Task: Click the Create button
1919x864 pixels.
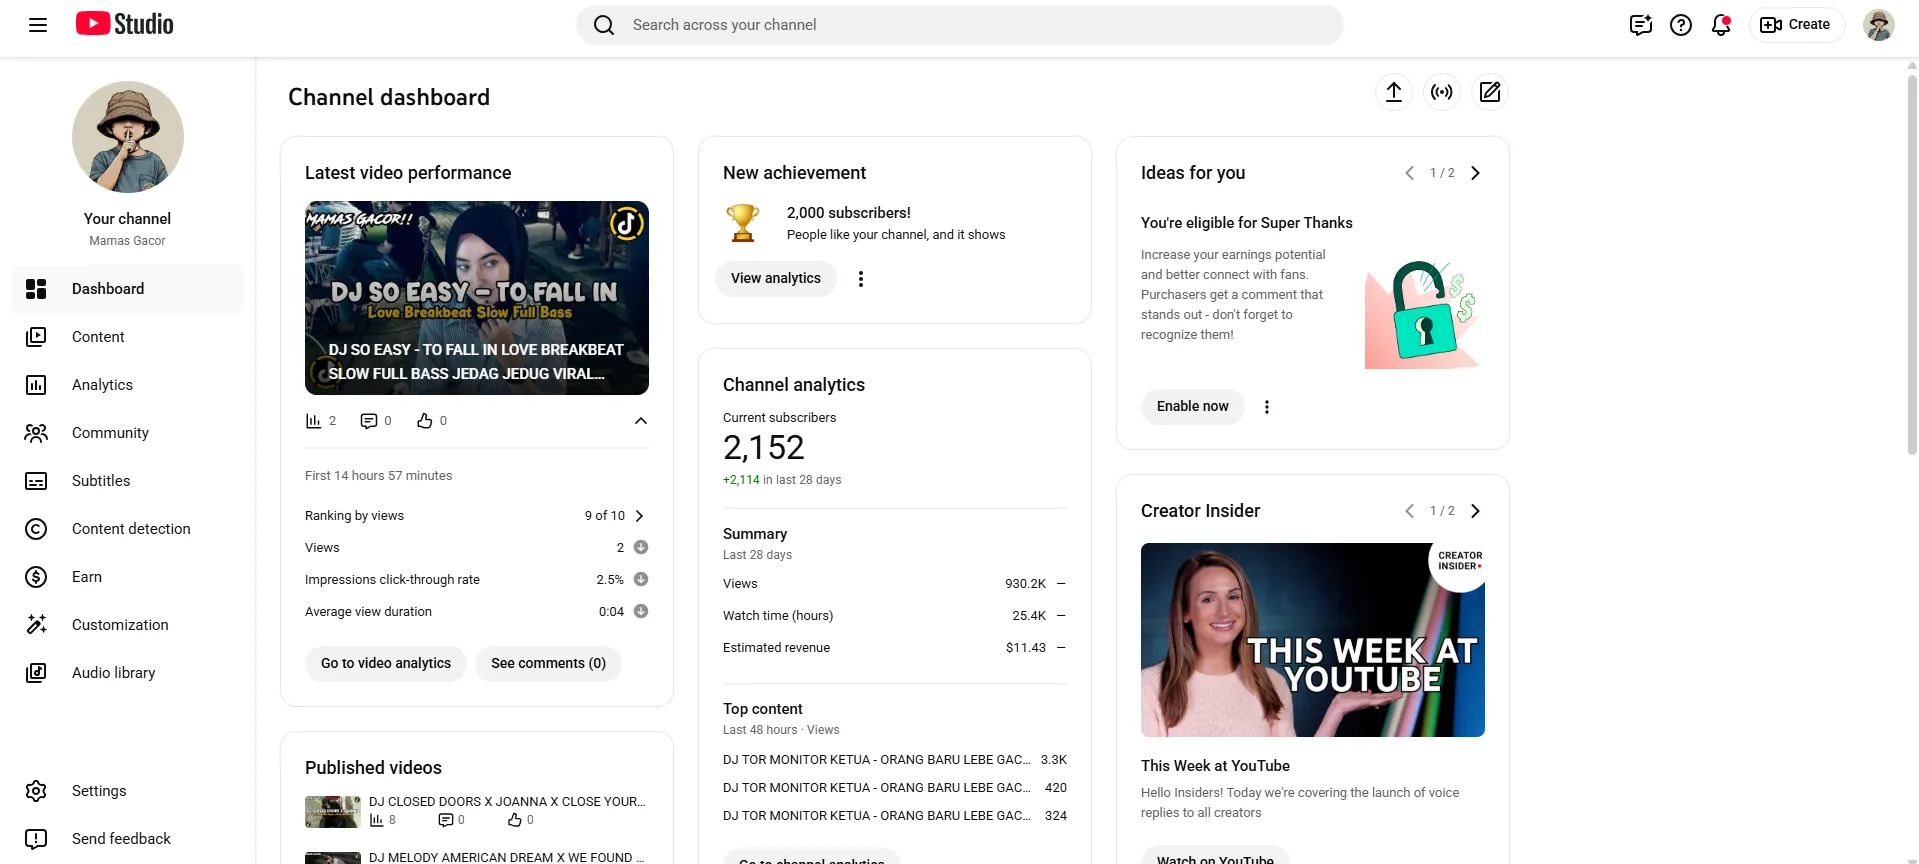Action: (1796, 25)
